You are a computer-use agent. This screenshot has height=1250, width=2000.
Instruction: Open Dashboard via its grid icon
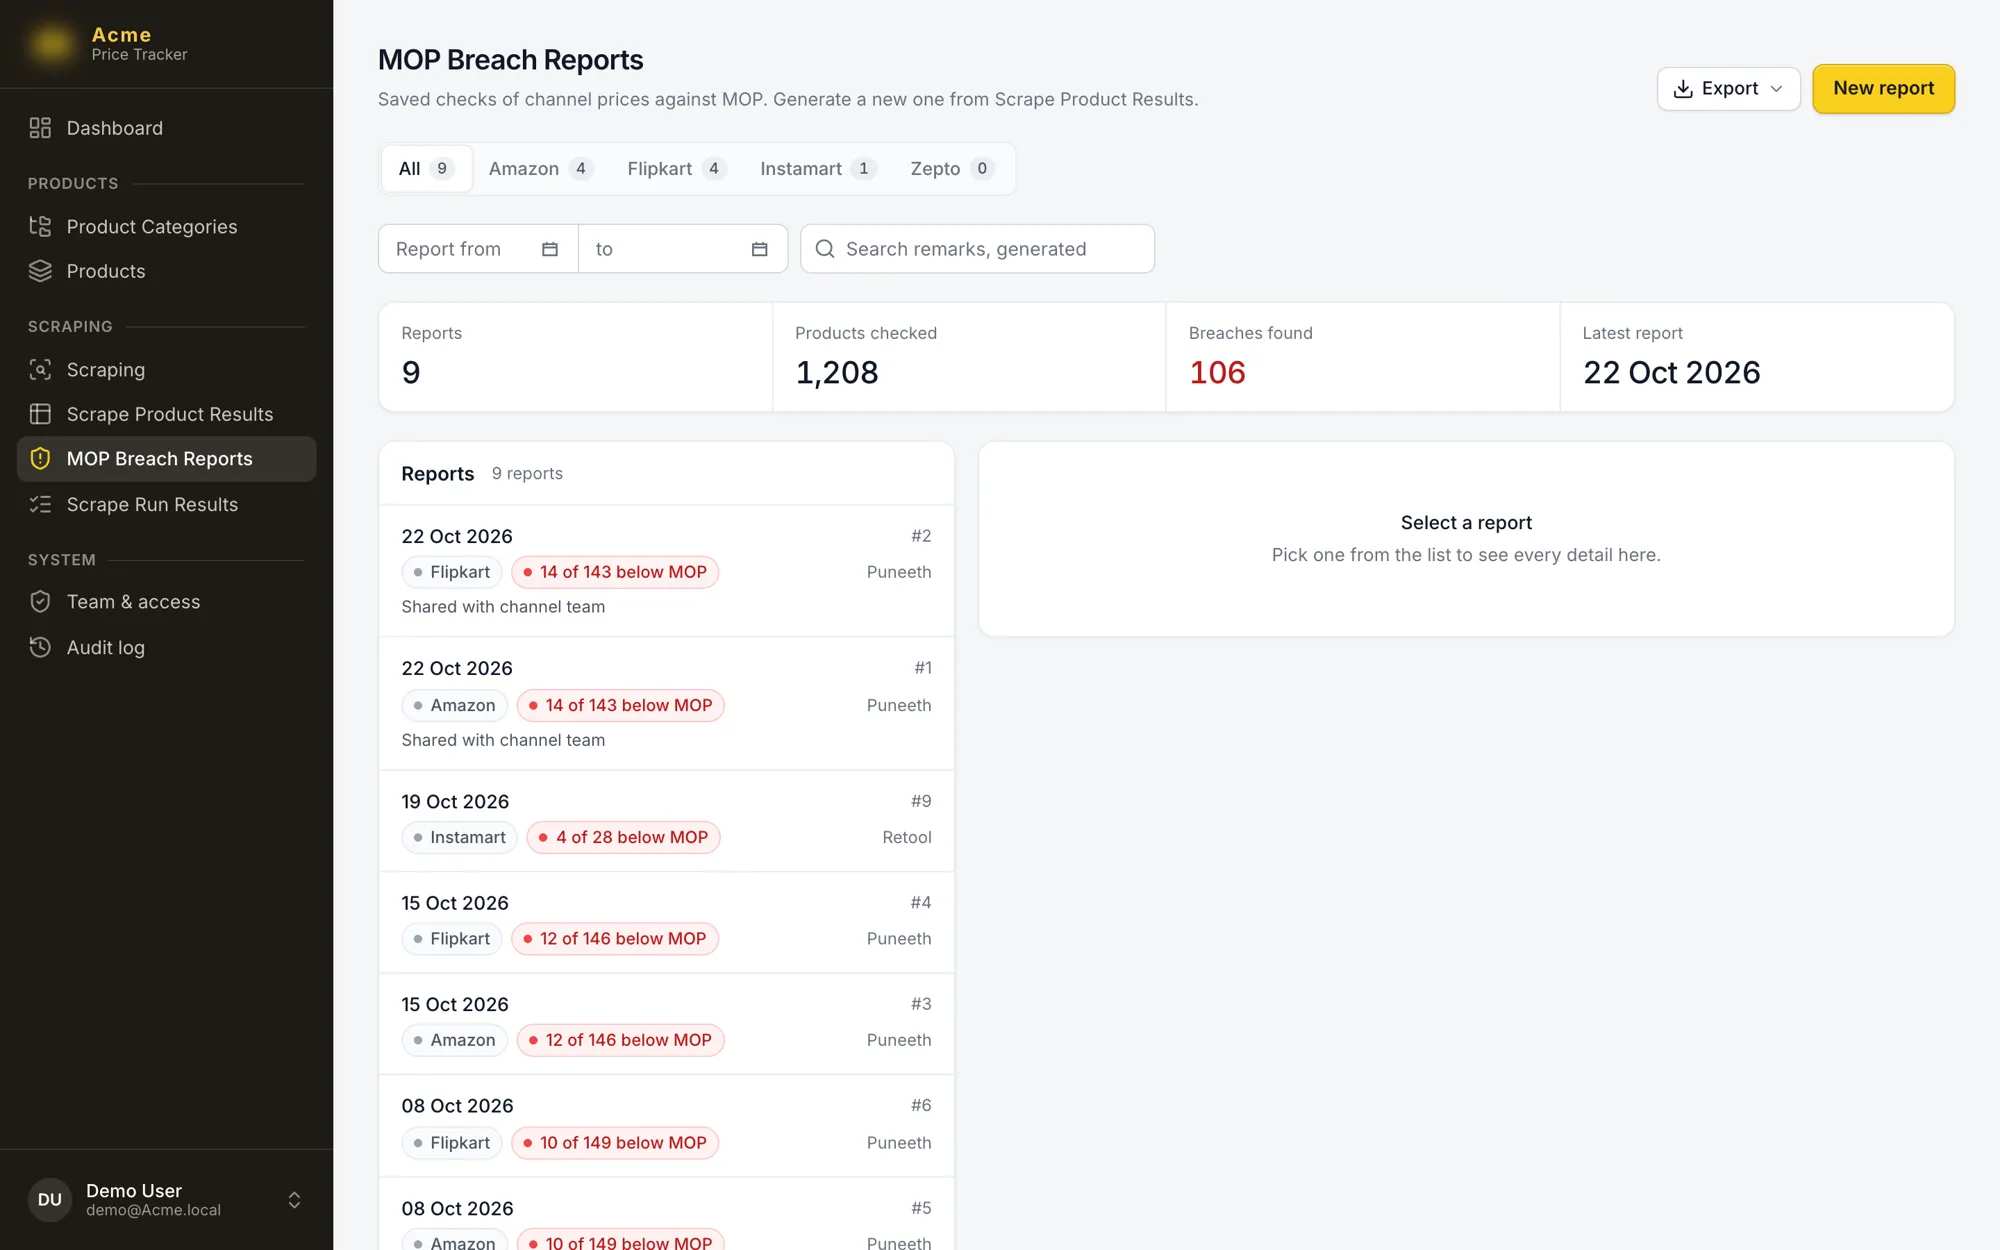coord(40,128)
